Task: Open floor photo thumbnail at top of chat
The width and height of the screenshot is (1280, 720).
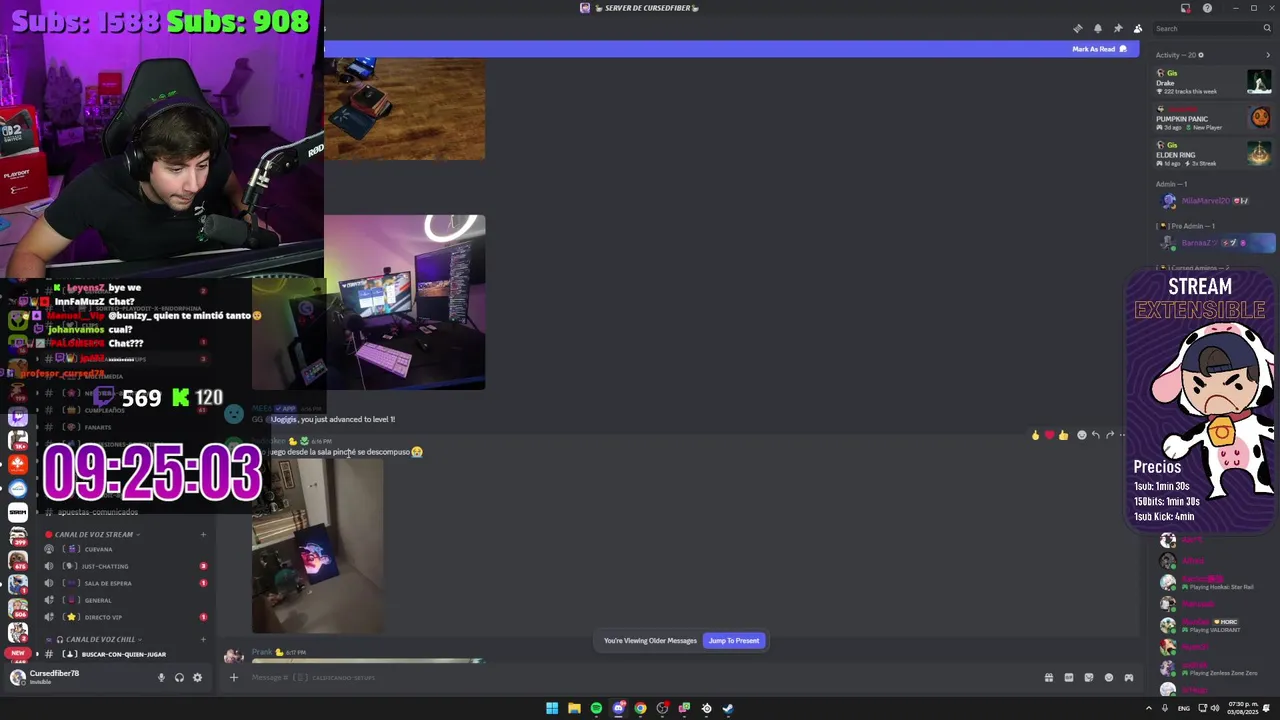Action: click(404, 109)
